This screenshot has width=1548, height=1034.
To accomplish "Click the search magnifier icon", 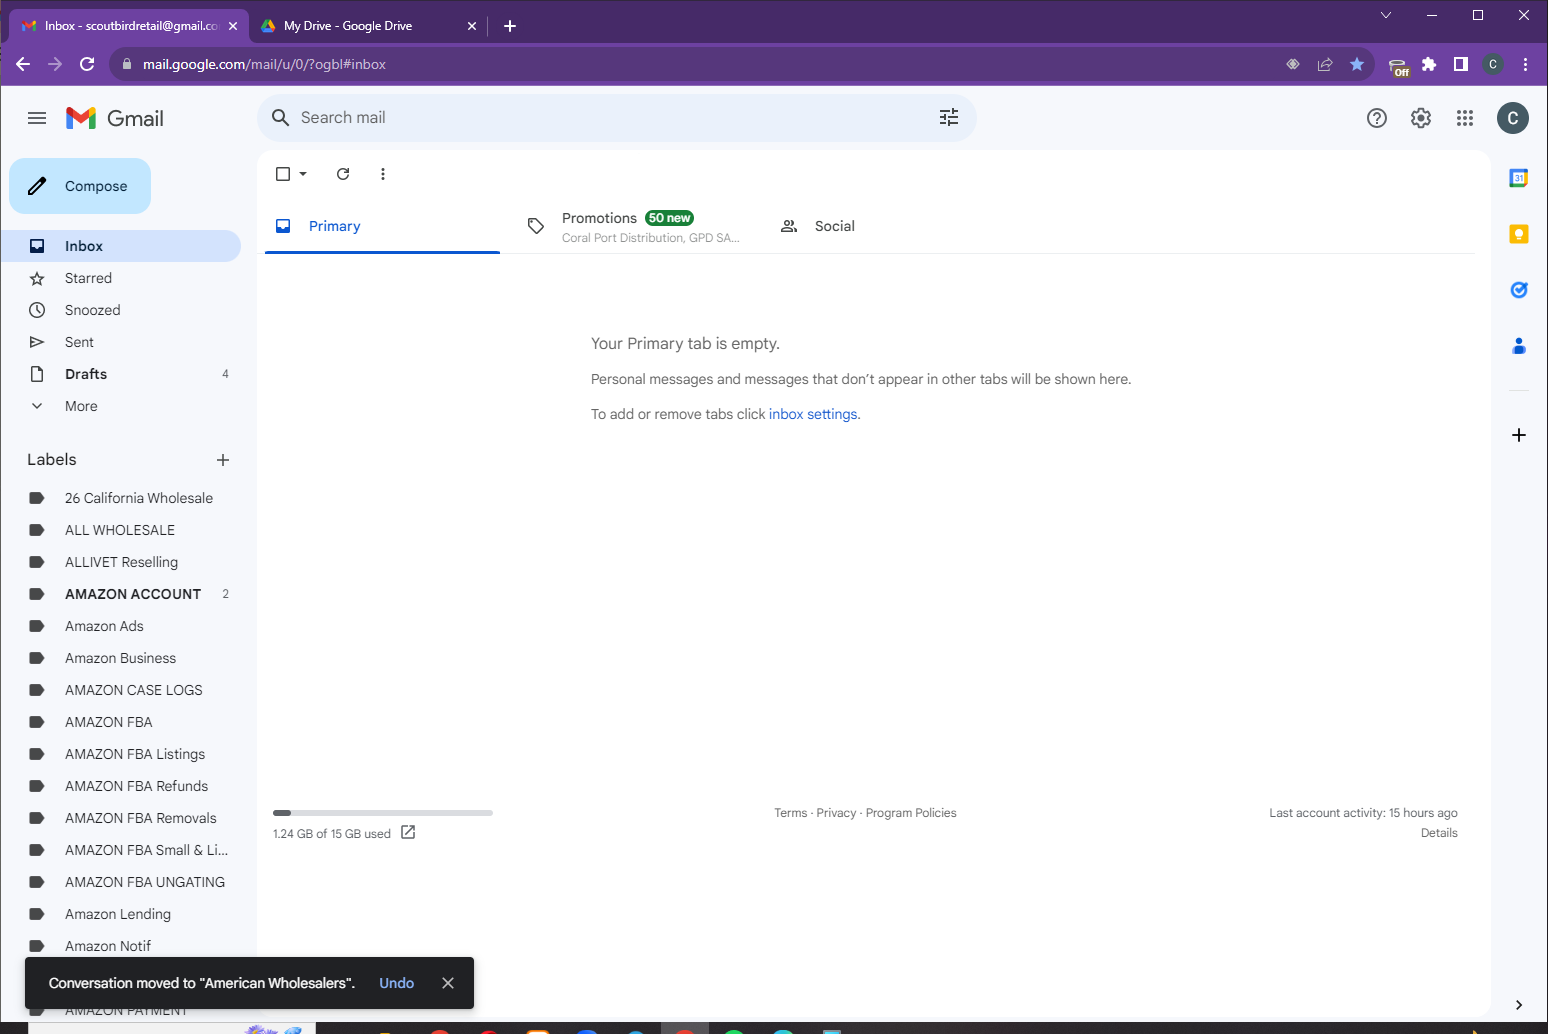I will (281, 118).
